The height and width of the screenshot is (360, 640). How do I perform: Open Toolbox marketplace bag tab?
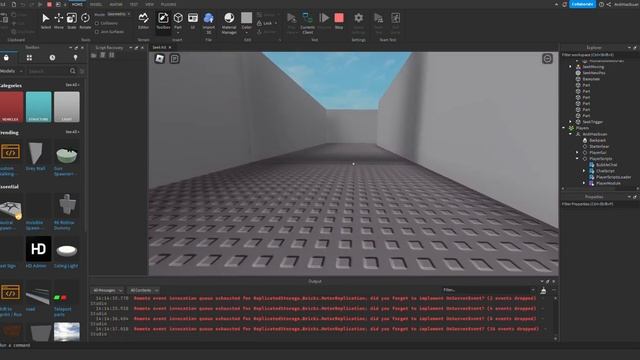pyautogui.click(x=6, y=58)
